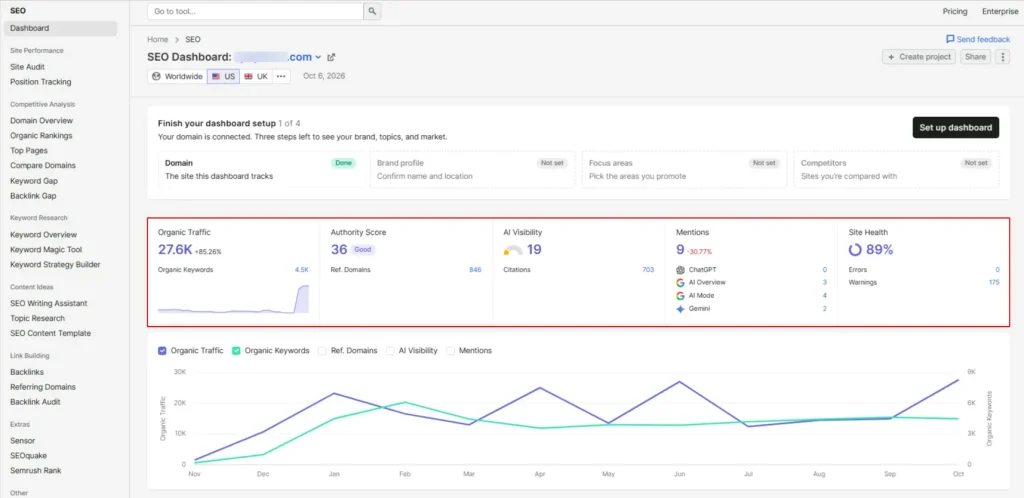Screen dimensions: 1024x498
Task: Click the US flag icon
Action: (x=216, y=76)
